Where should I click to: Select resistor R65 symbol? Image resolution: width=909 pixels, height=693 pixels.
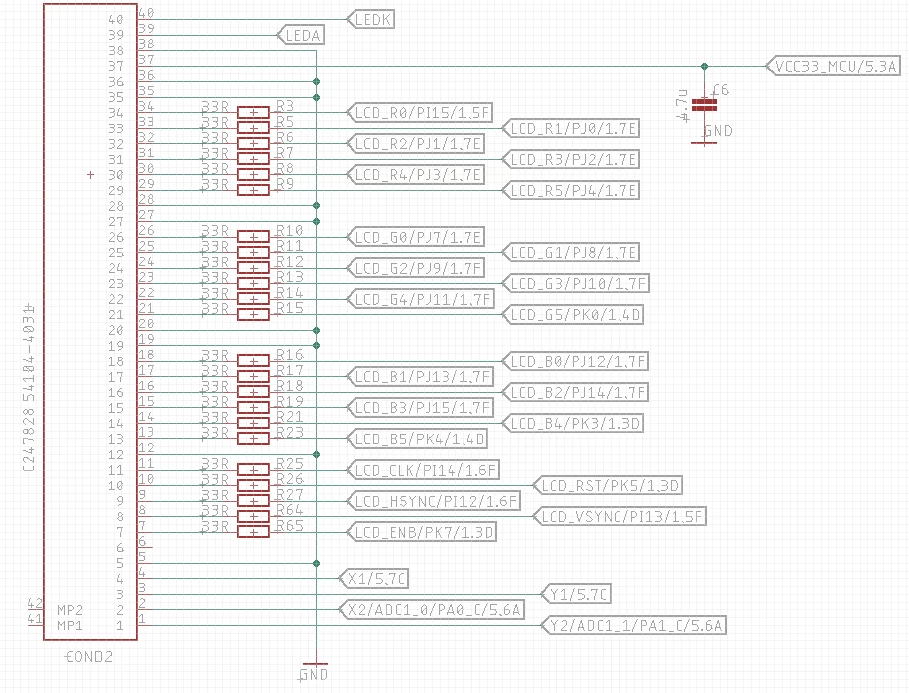[x=253, y=532]
